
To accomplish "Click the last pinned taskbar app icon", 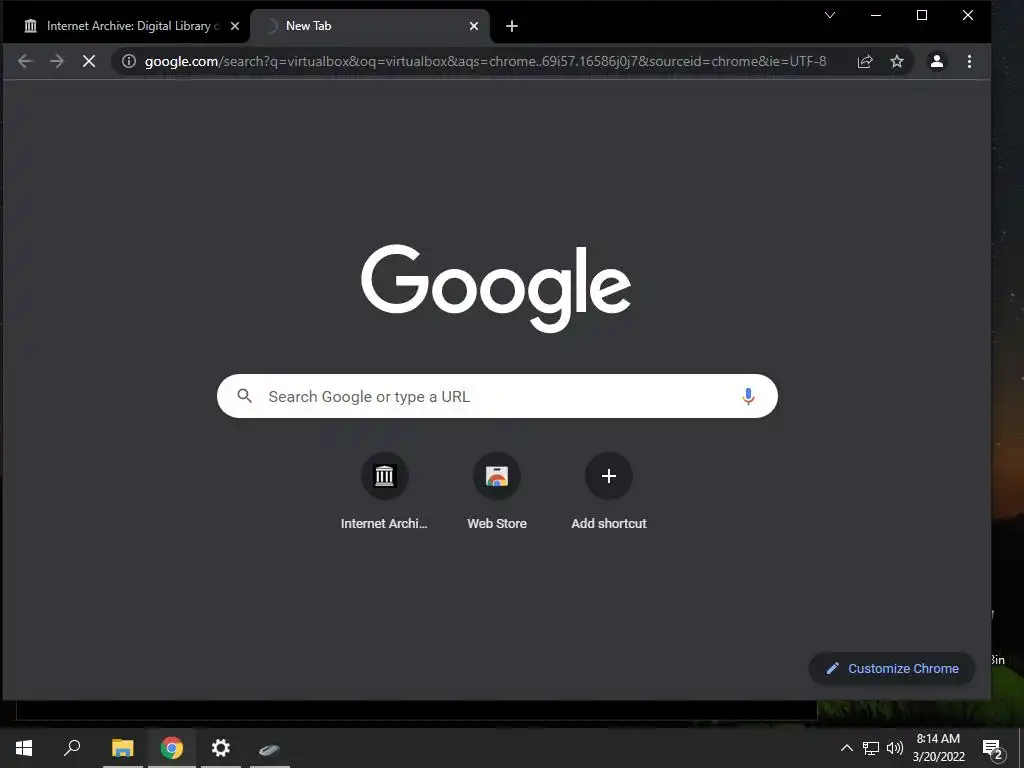I will pyautogui.click(x=269, y=748).
